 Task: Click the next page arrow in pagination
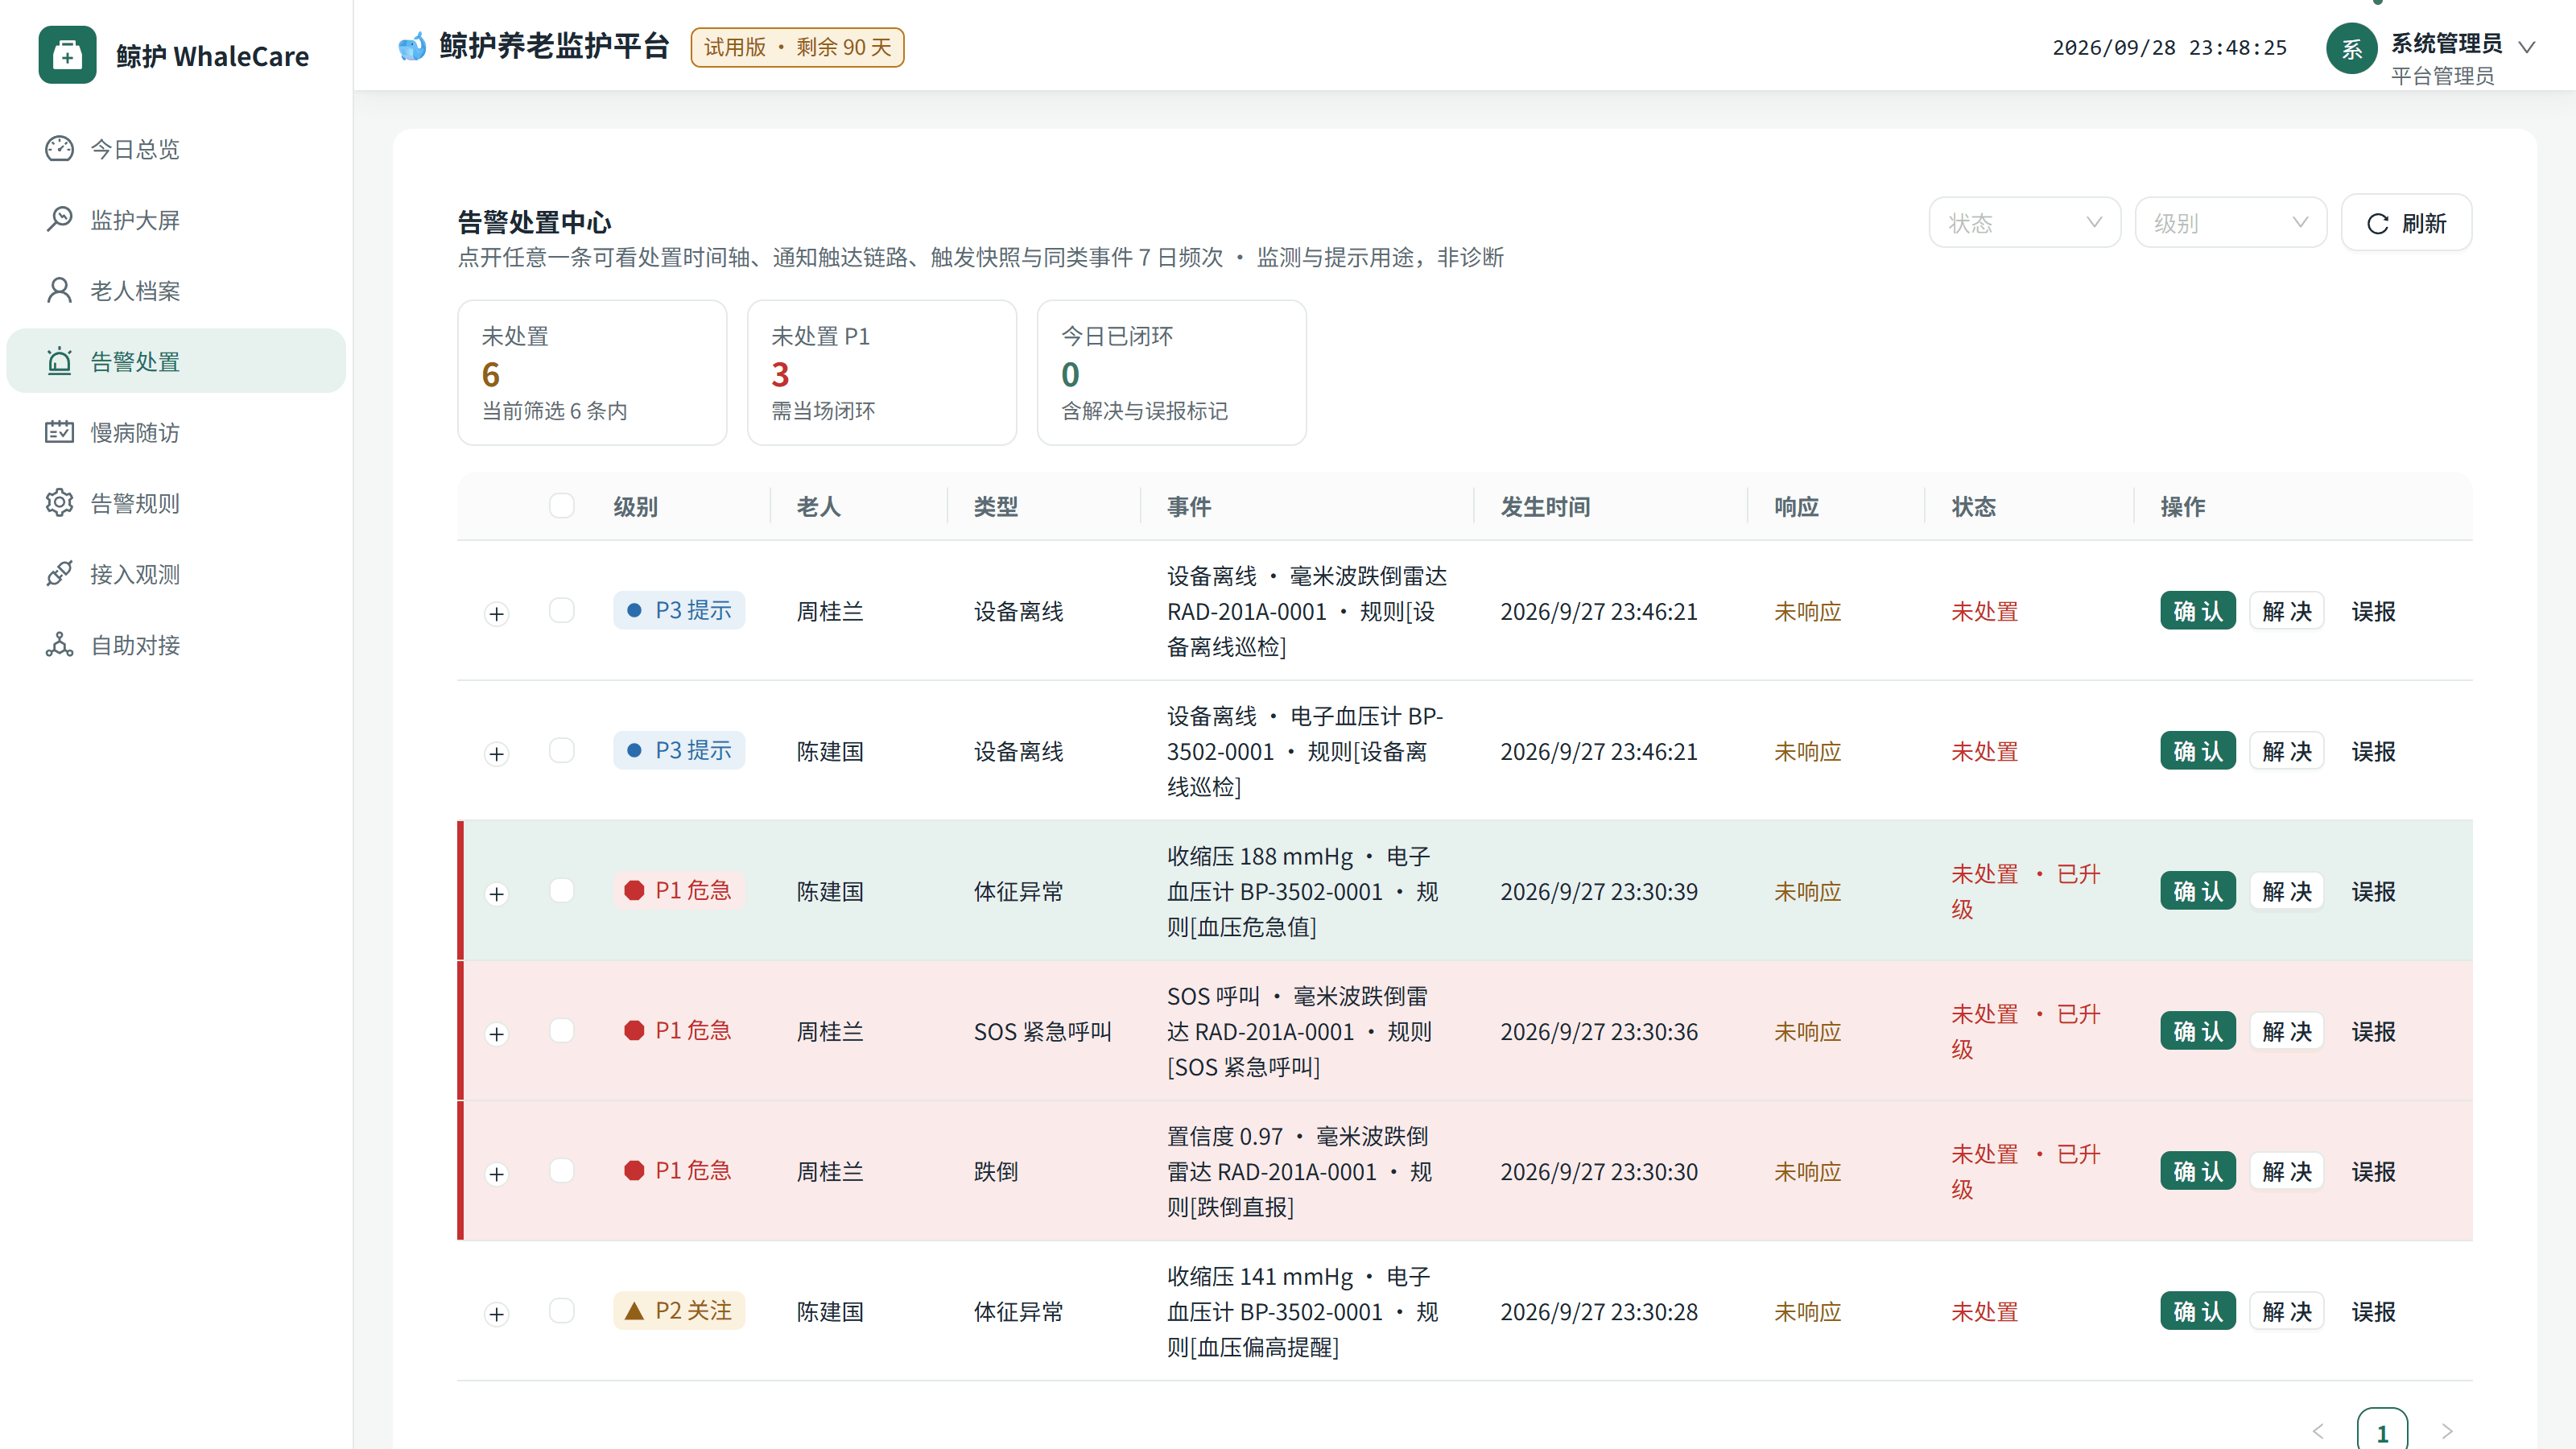(x=2447, y=1432)
